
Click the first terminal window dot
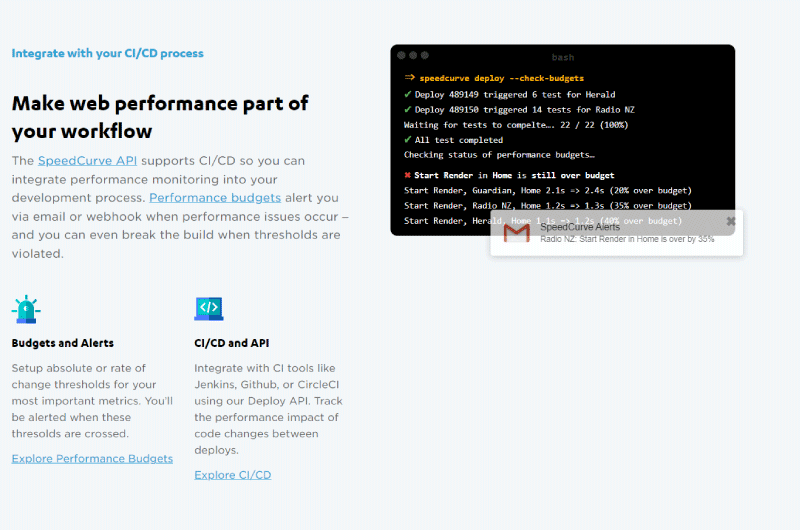[x=402, y=55]
